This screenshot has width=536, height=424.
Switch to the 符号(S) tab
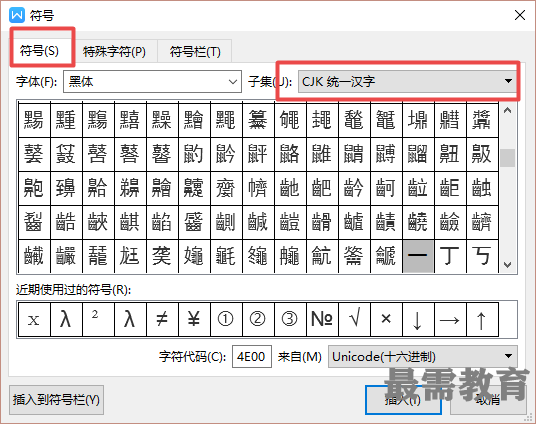(42, 51)
